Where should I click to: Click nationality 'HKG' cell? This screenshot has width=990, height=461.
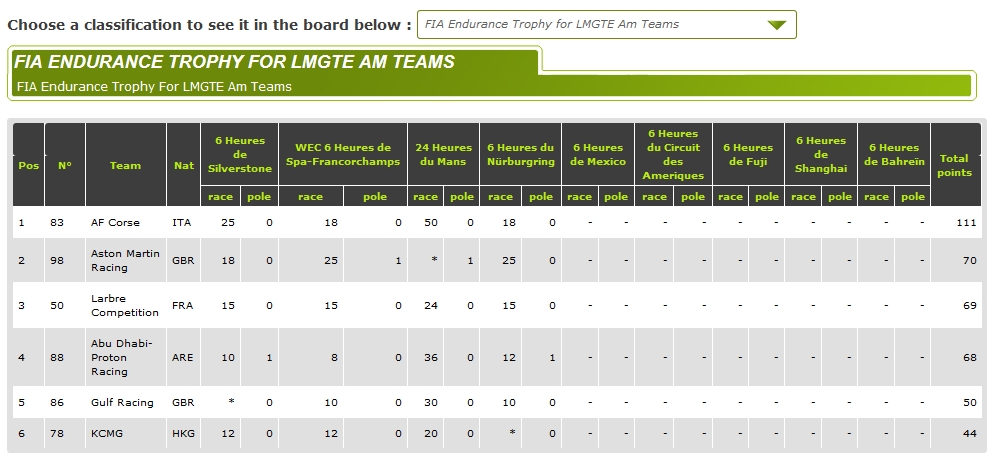(x=183, y=433)
